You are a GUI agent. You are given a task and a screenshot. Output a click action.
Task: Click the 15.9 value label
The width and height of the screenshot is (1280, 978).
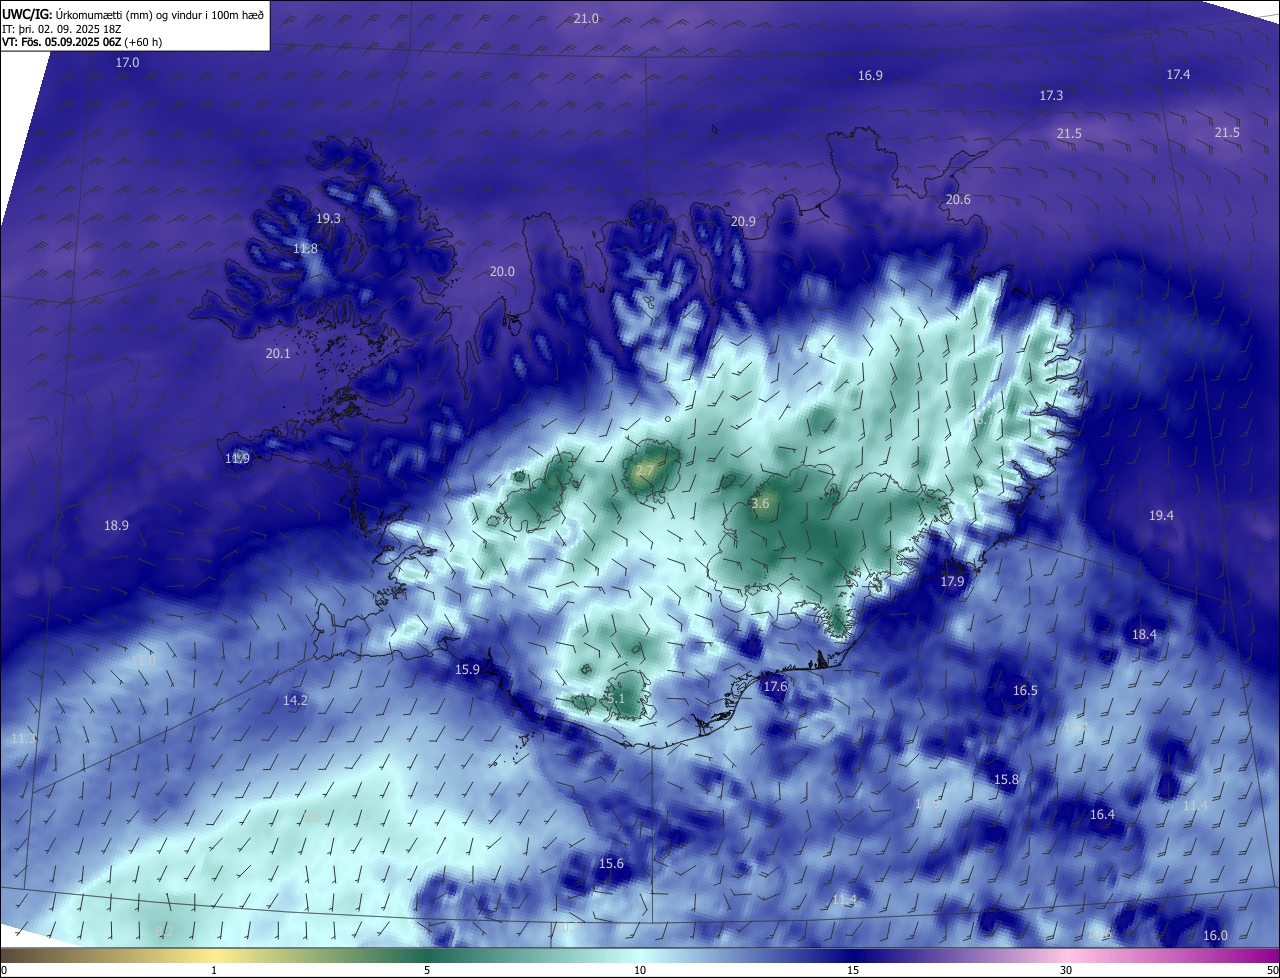pyautogui.click(x=467, y=670)
